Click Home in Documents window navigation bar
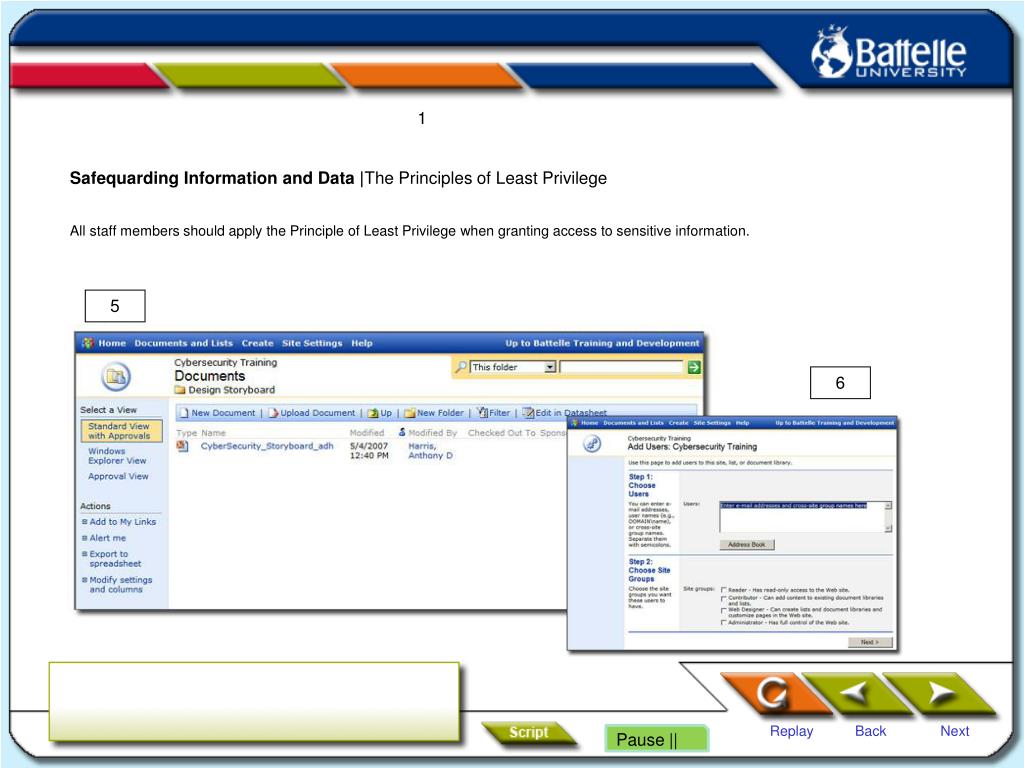Viewport: 1024px width, 768px height. click(x=112, y=343)
